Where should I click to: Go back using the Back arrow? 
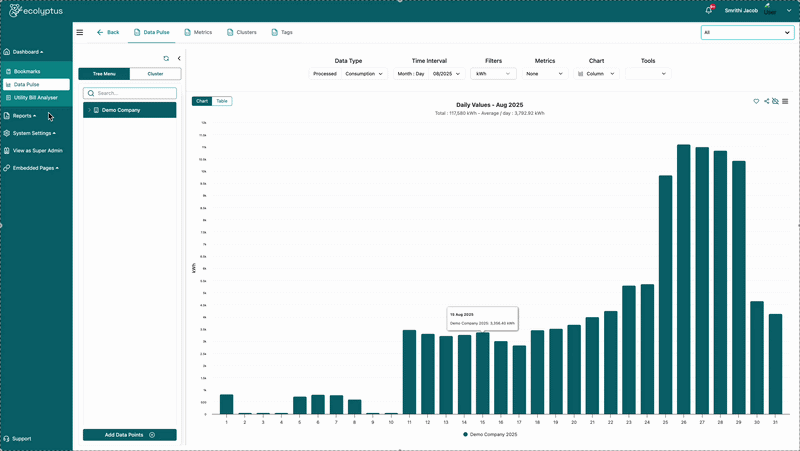(x=108, y=32)
